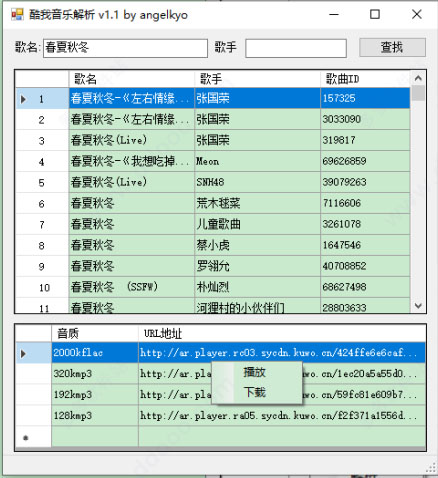Click artist cell 朴灿烈
Image resolution: width=438 pixels, height=478 pixels.
pos(257,287)
